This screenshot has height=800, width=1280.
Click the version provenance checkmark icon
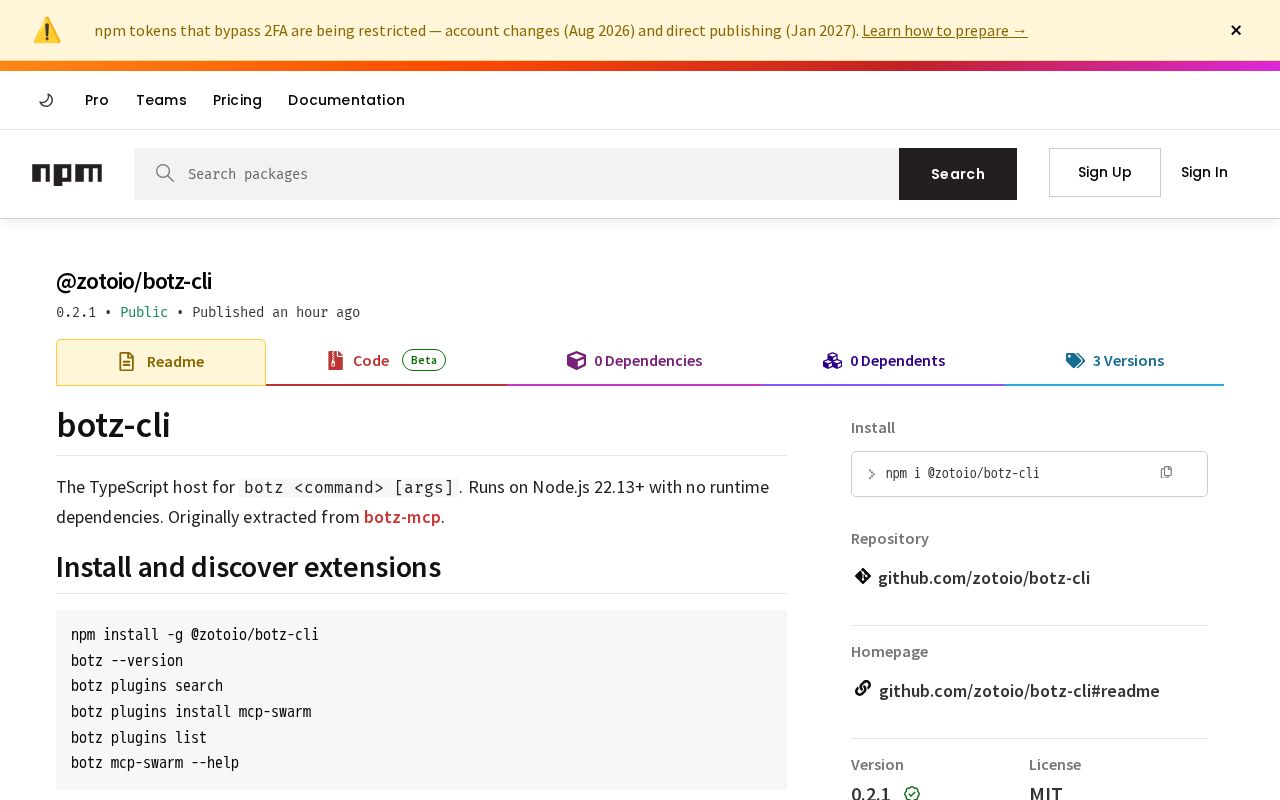pyautogui.click(x=912, y=794)
